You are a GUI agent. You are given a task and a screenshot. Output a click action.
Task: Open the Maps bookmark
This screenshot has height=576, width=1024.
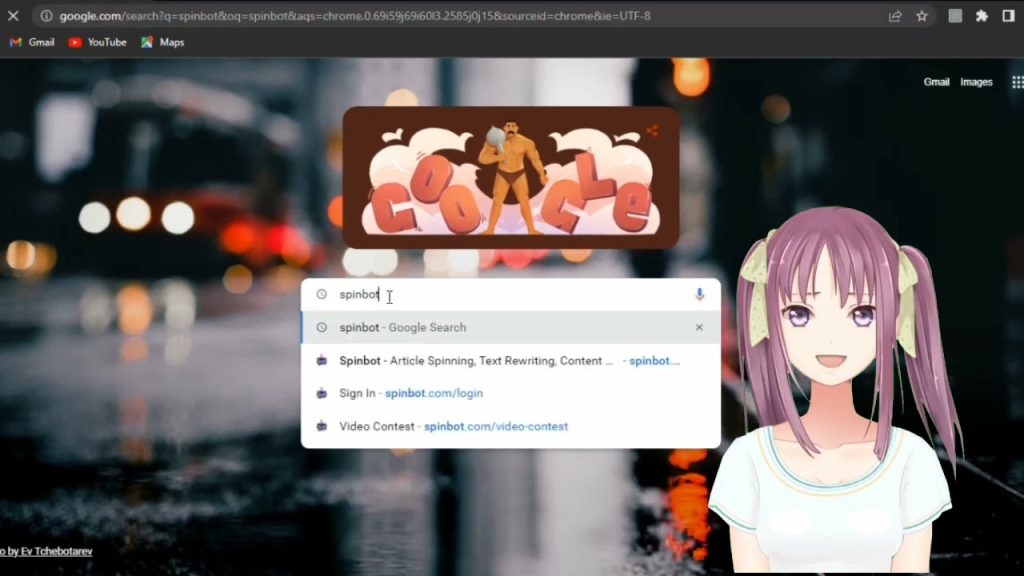click(x=163, y=42)
